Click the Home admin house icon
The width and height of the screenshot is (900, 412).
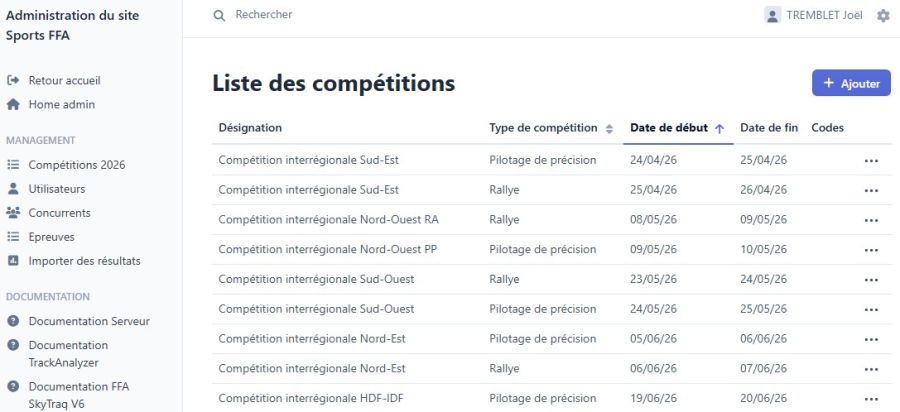click(13, 104)
